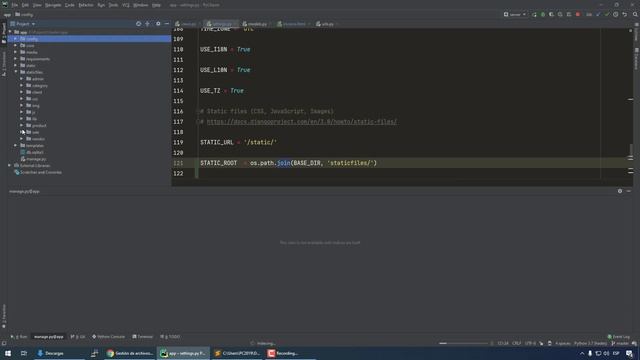The height and width of the screenshot is (360, 640).
Task: Open the Project view selector dropdown
Action: [23, 24]
